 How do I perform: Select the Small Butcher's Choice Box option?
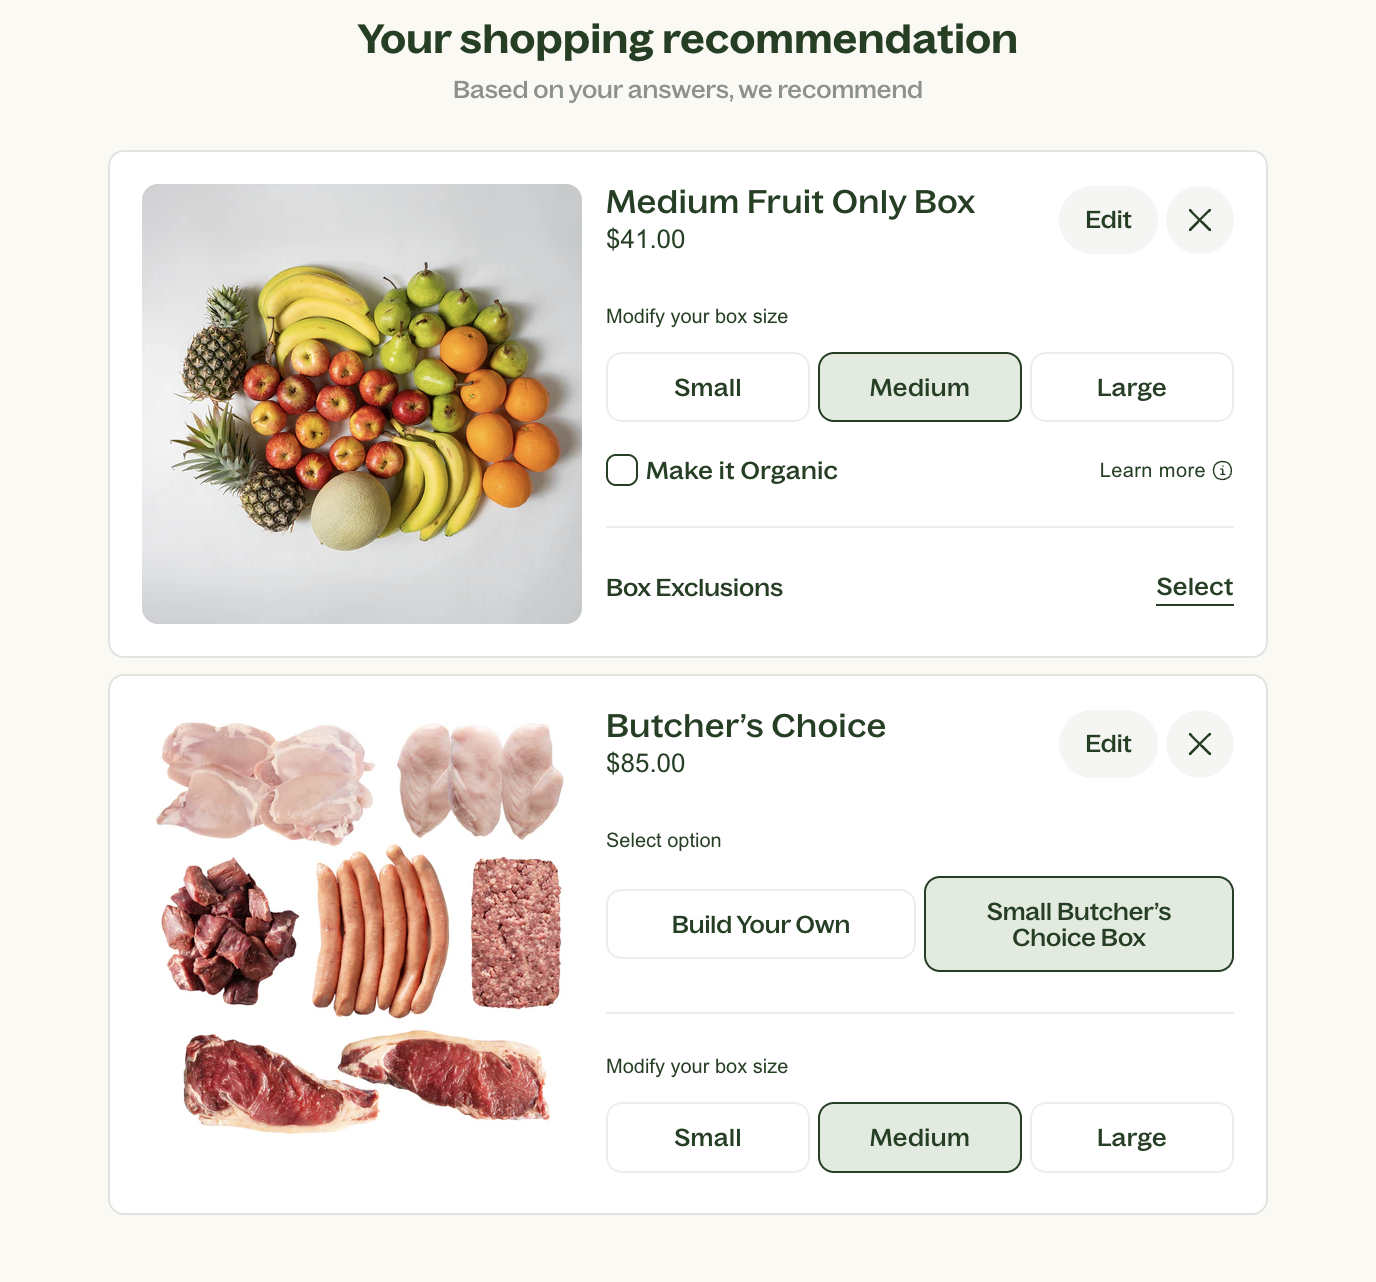tap(1078, 924)
